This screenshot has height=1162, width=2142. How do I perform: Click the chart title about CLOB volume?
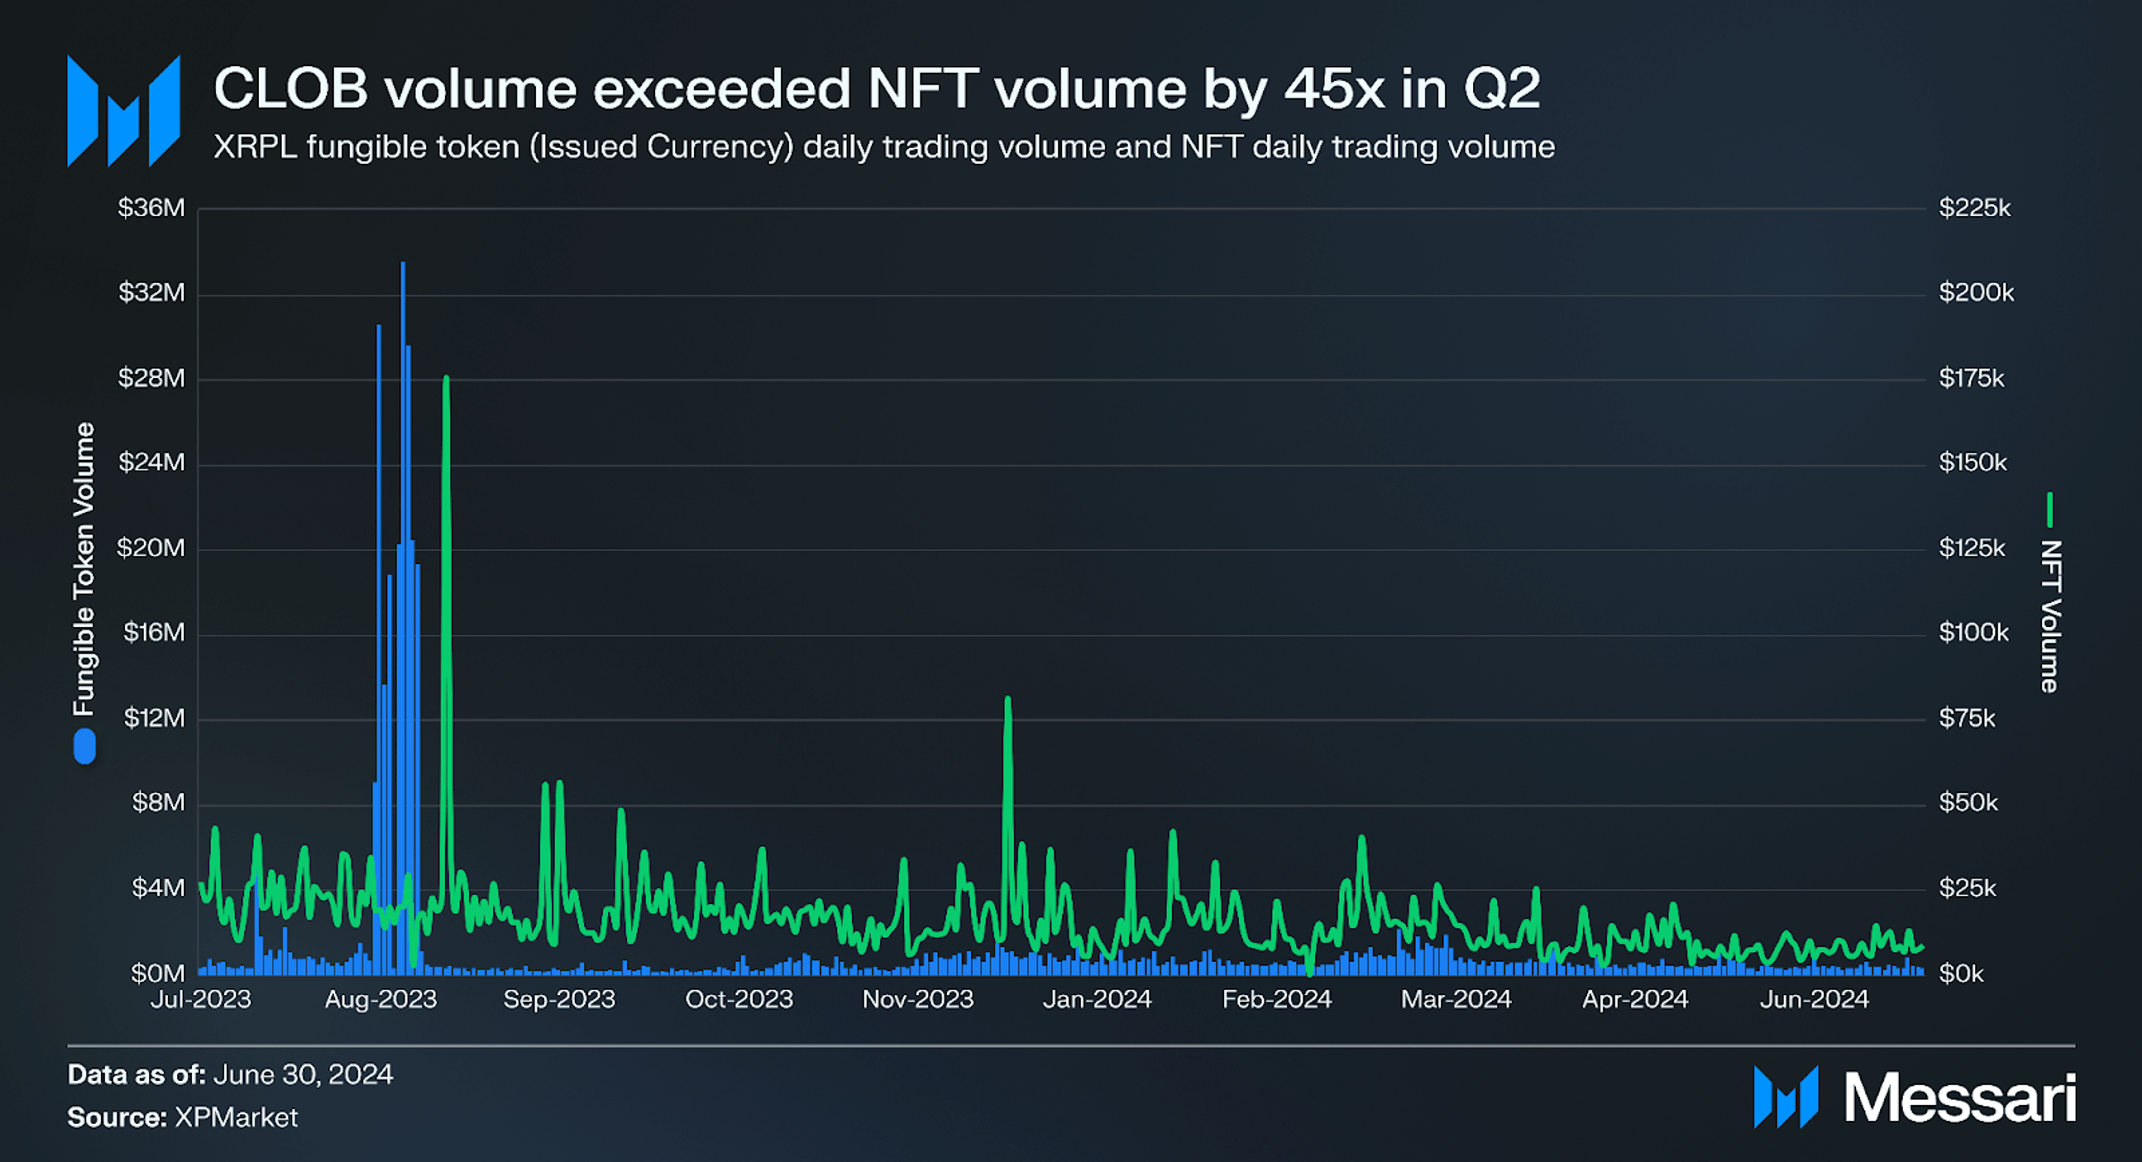[x=876, y=88]
